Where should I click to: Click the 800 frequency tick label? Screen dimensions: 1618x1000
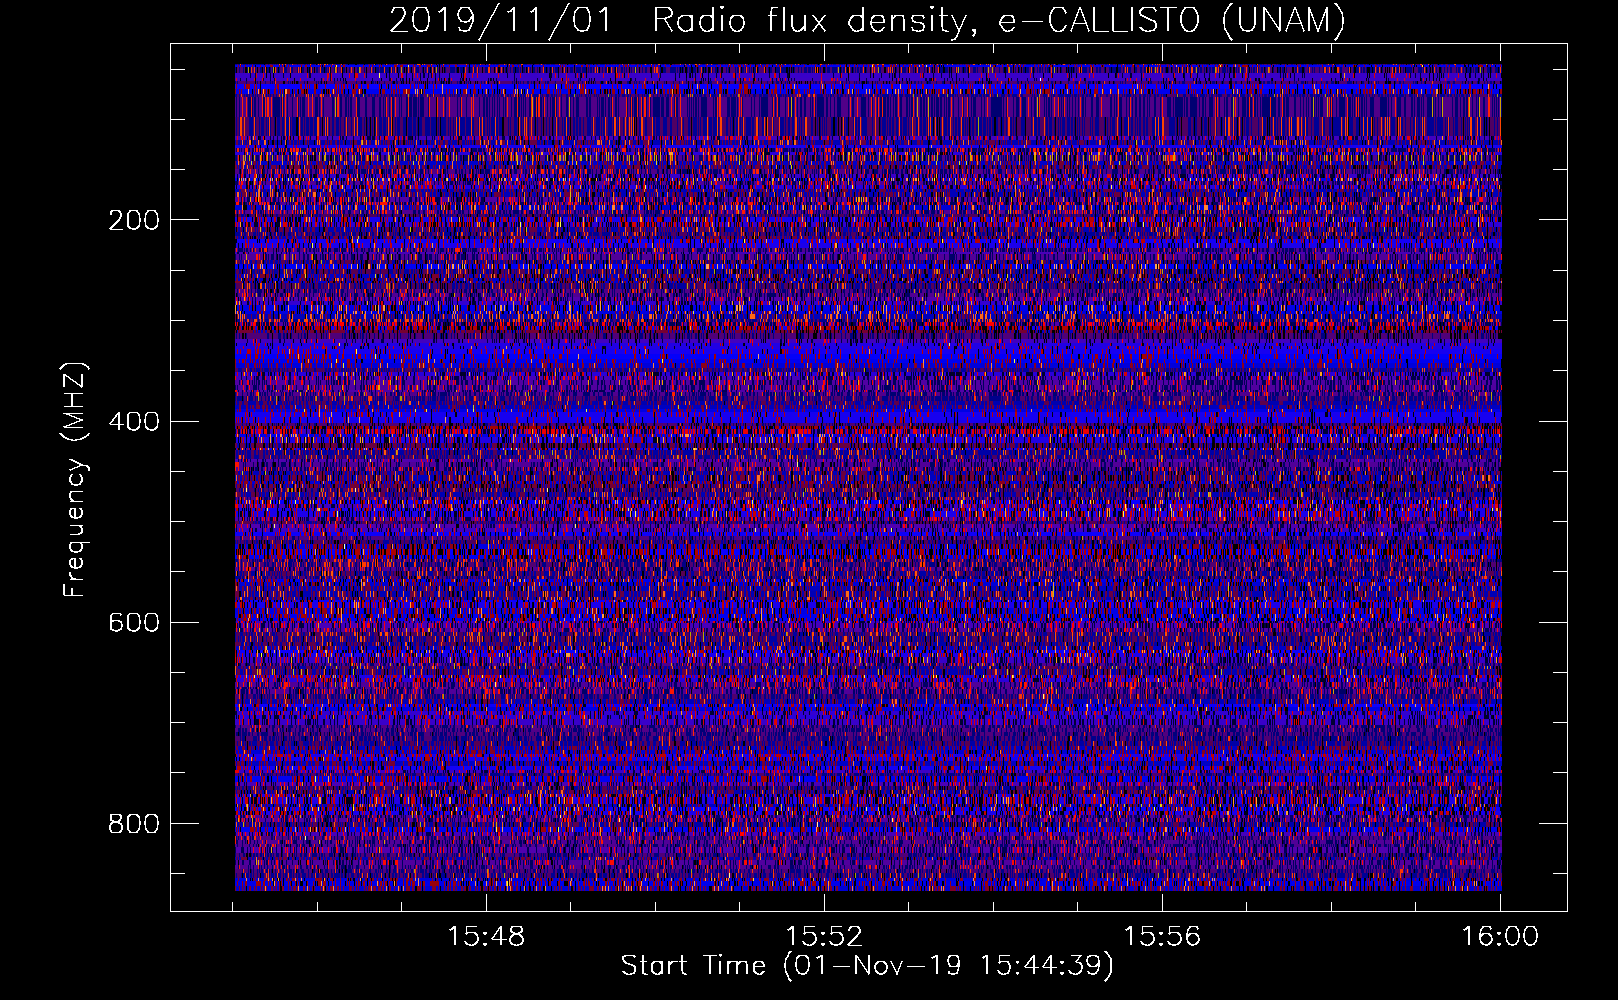(x=134, y=823)
